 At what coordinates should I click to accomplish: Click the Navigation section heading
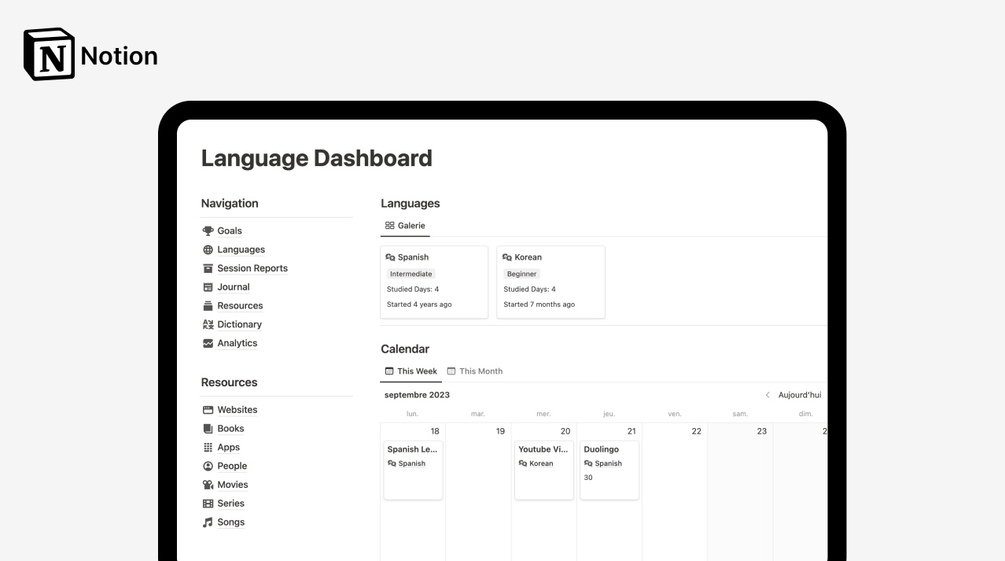click(229, 203)
